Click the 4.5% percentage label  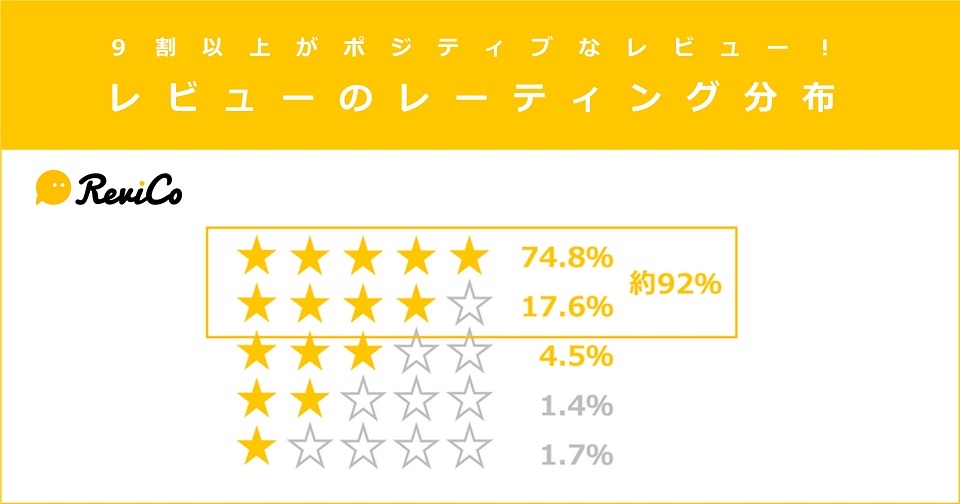pyautogui.click(x=574, y=356)
